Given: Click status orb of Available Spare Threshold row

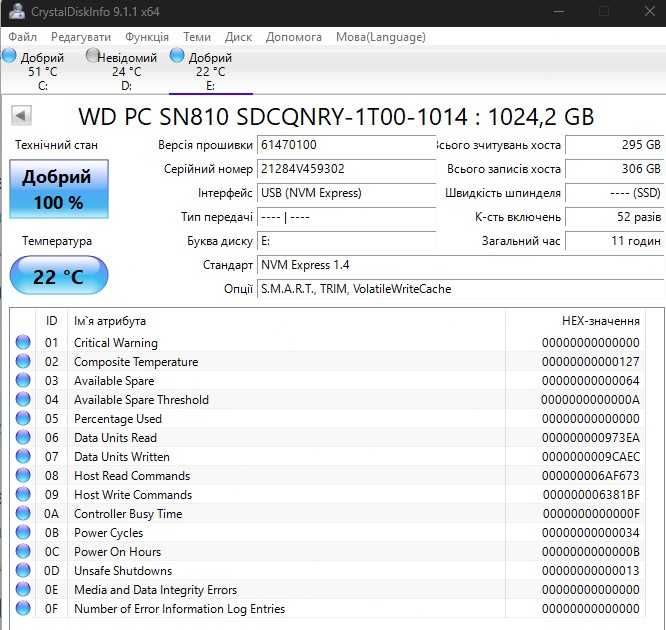Looking at the screenshot, I should tap(23, 399).
